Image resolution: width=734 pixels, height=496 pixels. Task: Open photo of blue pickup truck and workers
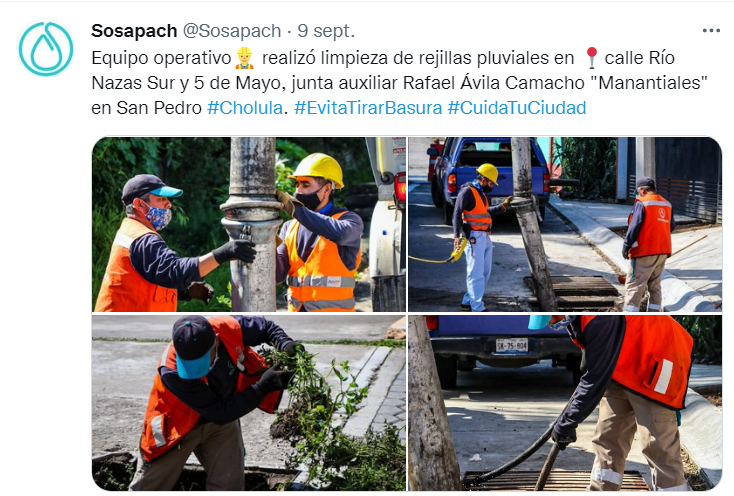(x=565, y=224)
